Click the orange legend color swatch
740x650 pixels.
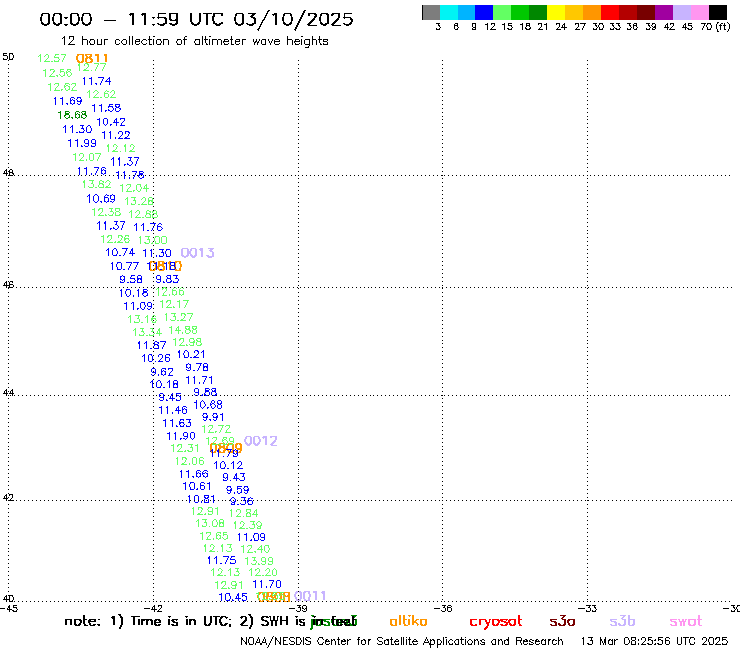pyautogui.click(x=592, y=12)
